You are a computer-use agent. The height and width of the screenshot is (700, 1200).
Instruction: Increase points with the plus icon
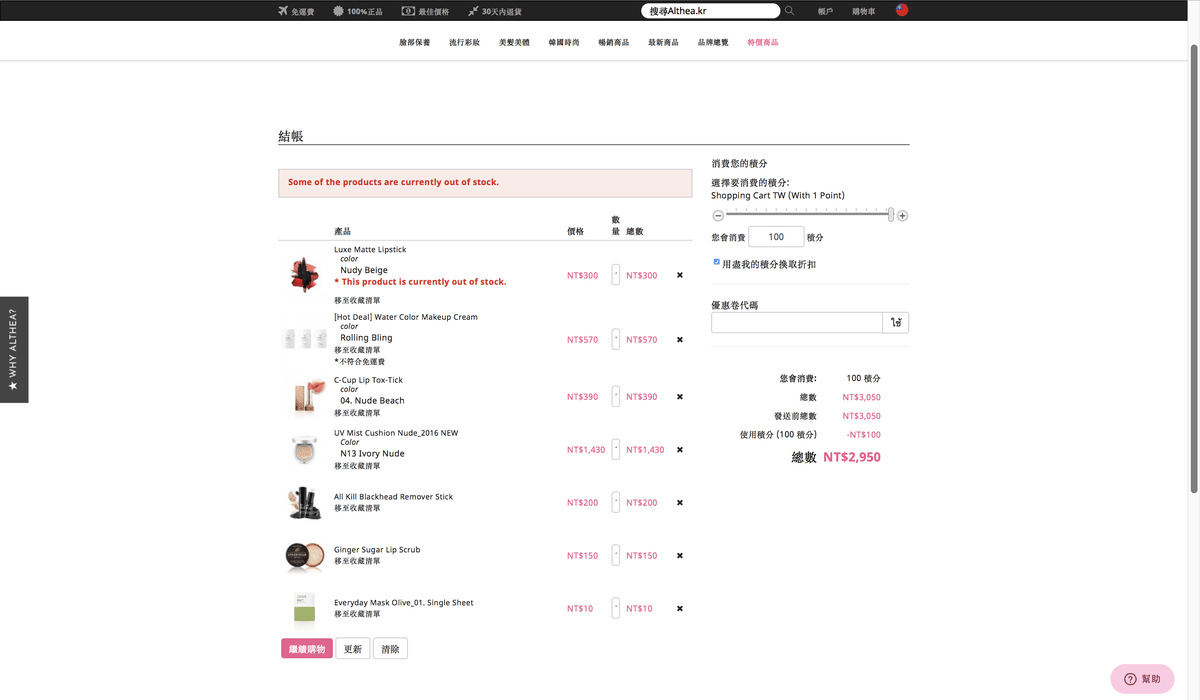pyautogui.click(x=902, y=215)
